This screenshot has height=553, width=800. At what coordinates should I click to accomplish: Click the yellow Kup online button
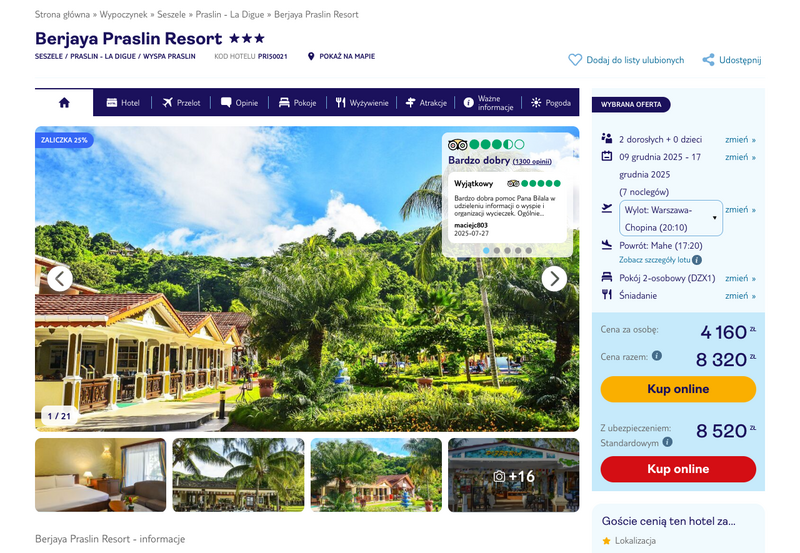[x=678, y=389]
